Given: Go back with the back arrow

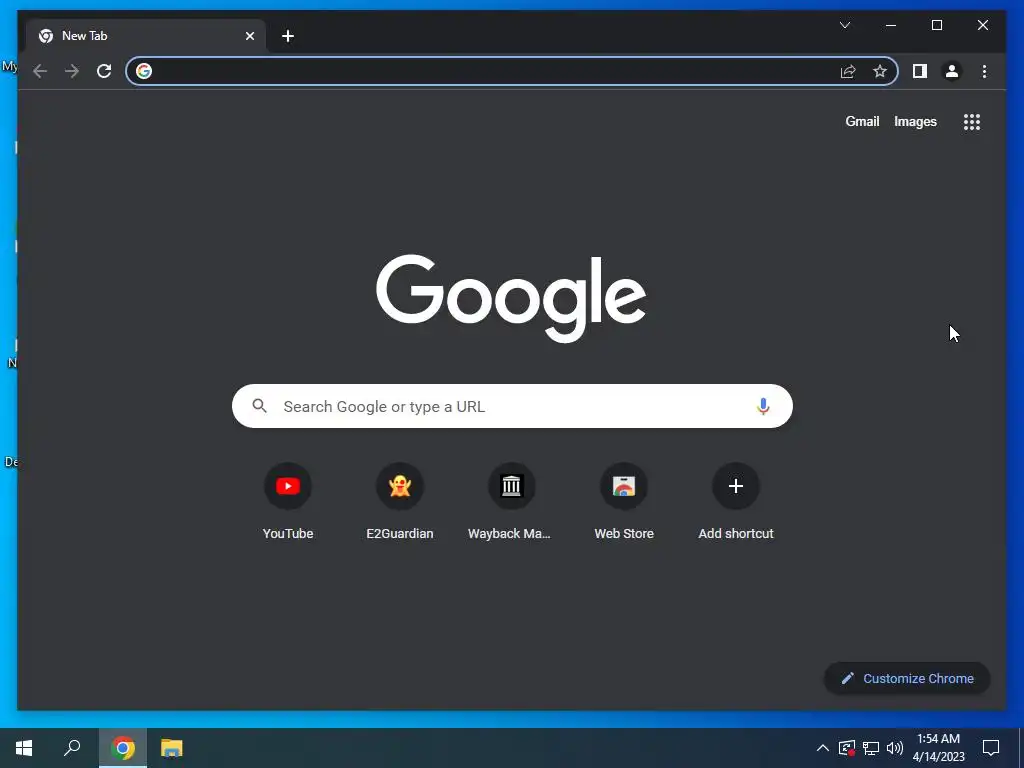Looking at the screenshot, I should (x=40, y=71).
